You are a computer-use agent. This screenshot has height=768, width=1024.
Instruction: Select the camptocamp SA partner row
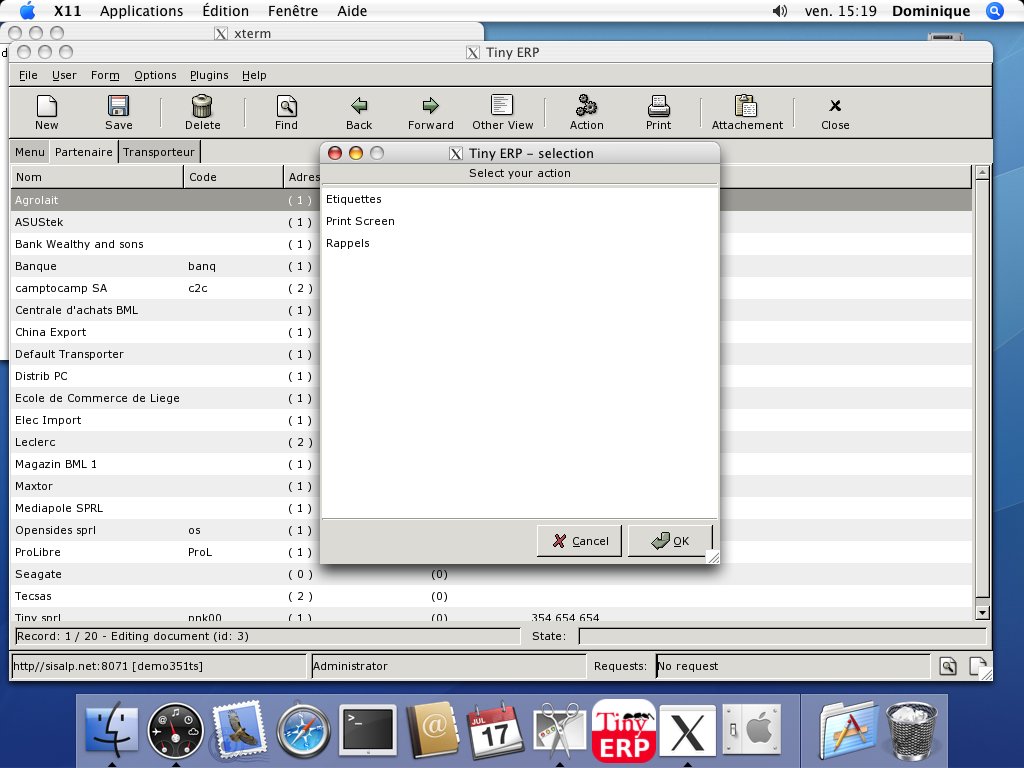point(165,288)
